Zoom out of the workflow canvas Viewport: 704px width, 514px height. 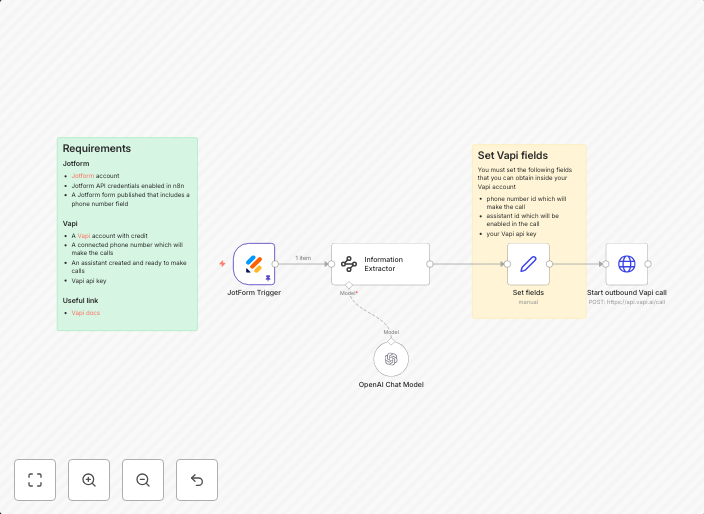tap(143, 480)
